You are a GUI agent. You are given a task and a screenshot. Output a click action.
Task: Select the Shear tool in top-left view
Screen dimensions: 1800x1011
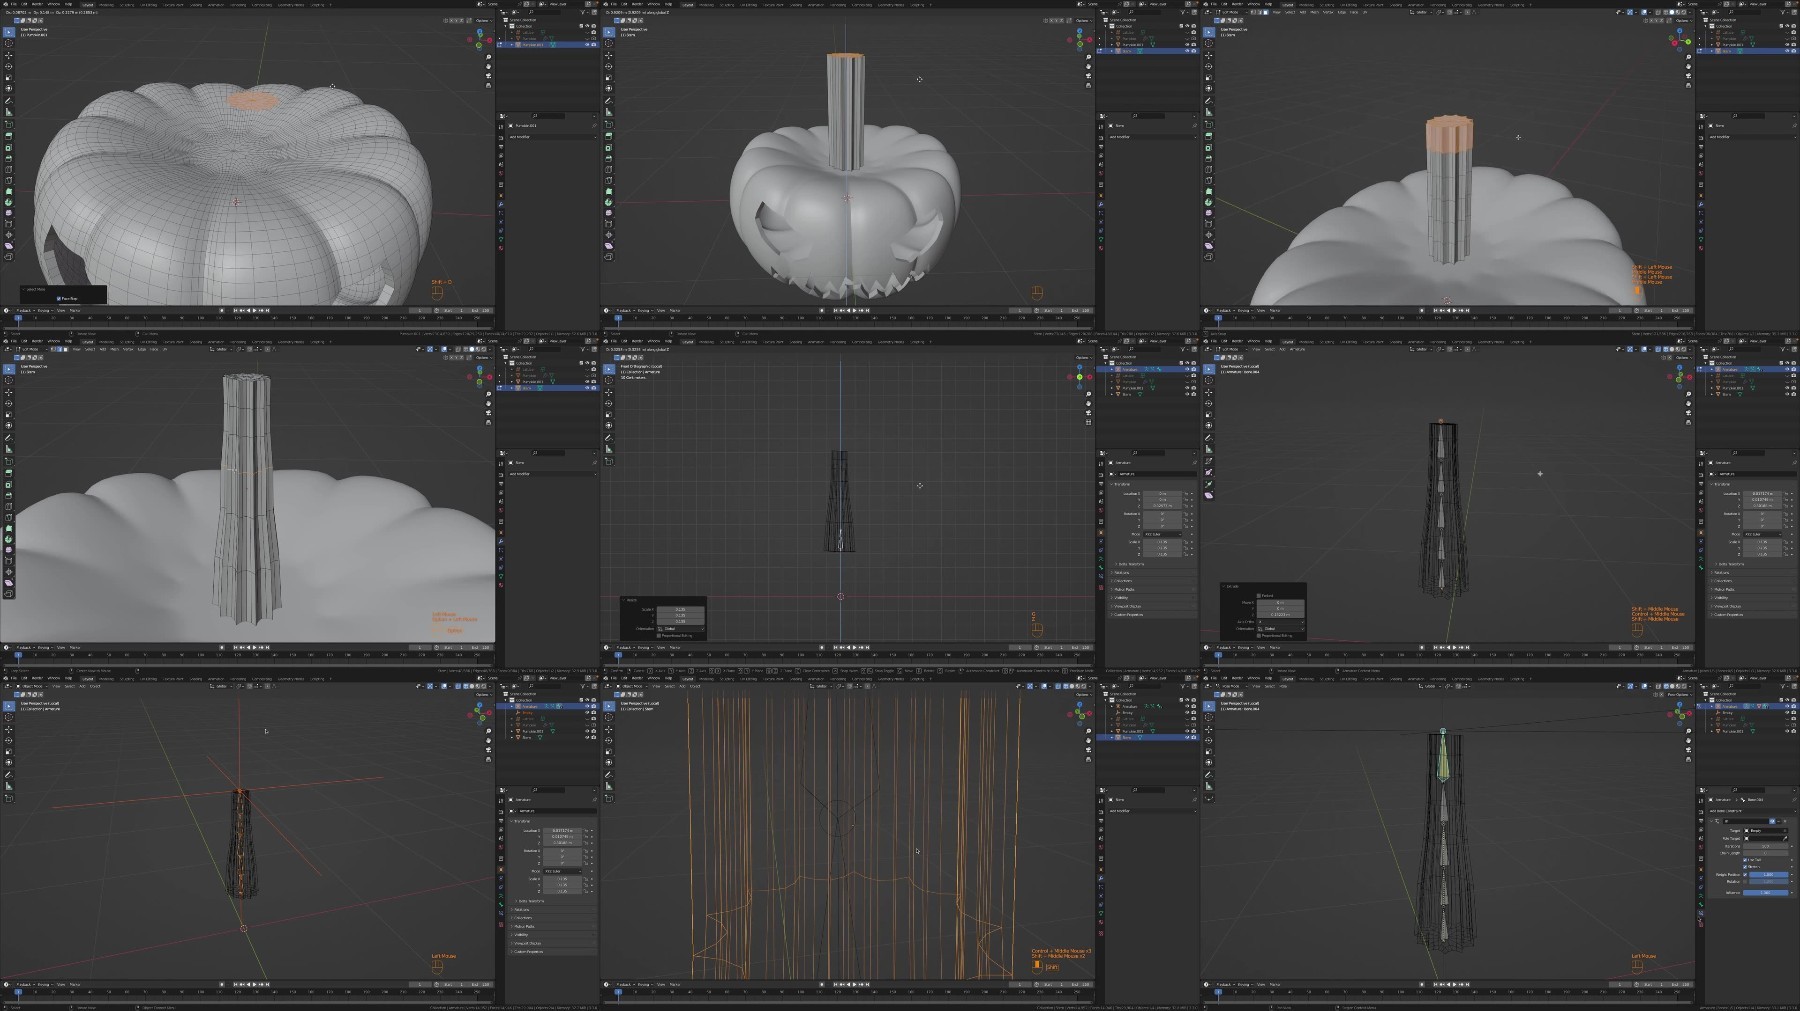click(9, 246)
